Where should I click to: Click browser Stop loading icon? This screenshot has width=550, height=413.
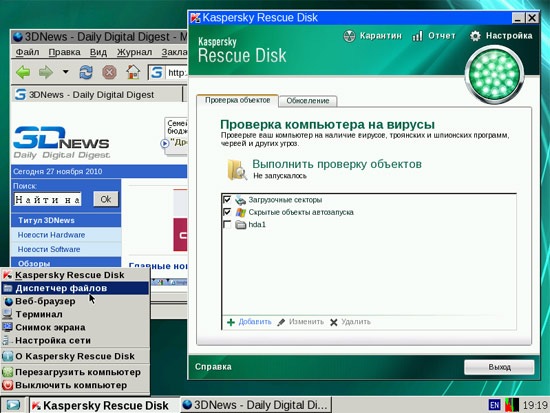coord(109,72)
